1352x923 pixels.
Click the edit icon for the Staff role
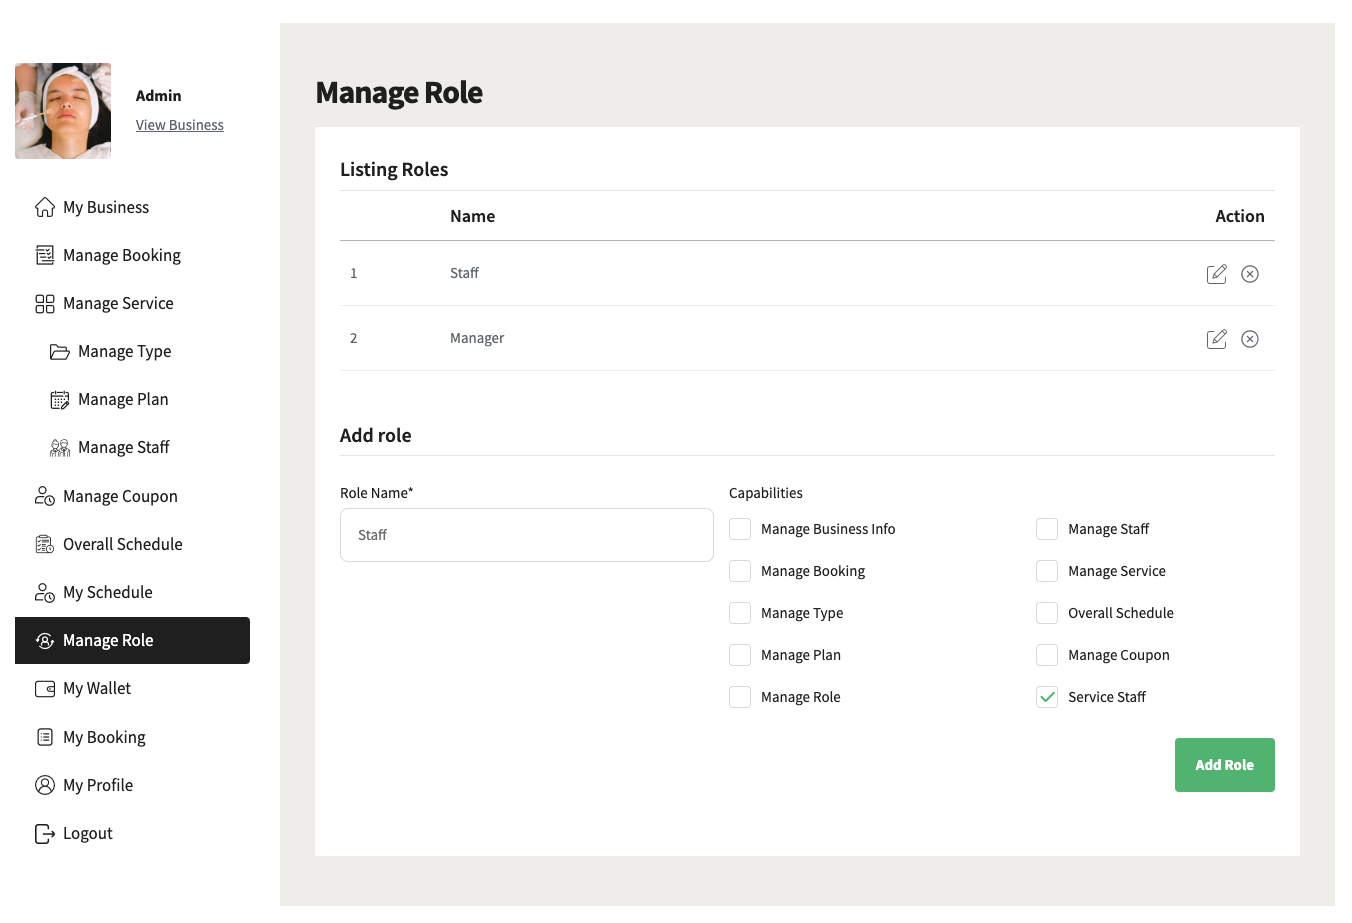1216,274
